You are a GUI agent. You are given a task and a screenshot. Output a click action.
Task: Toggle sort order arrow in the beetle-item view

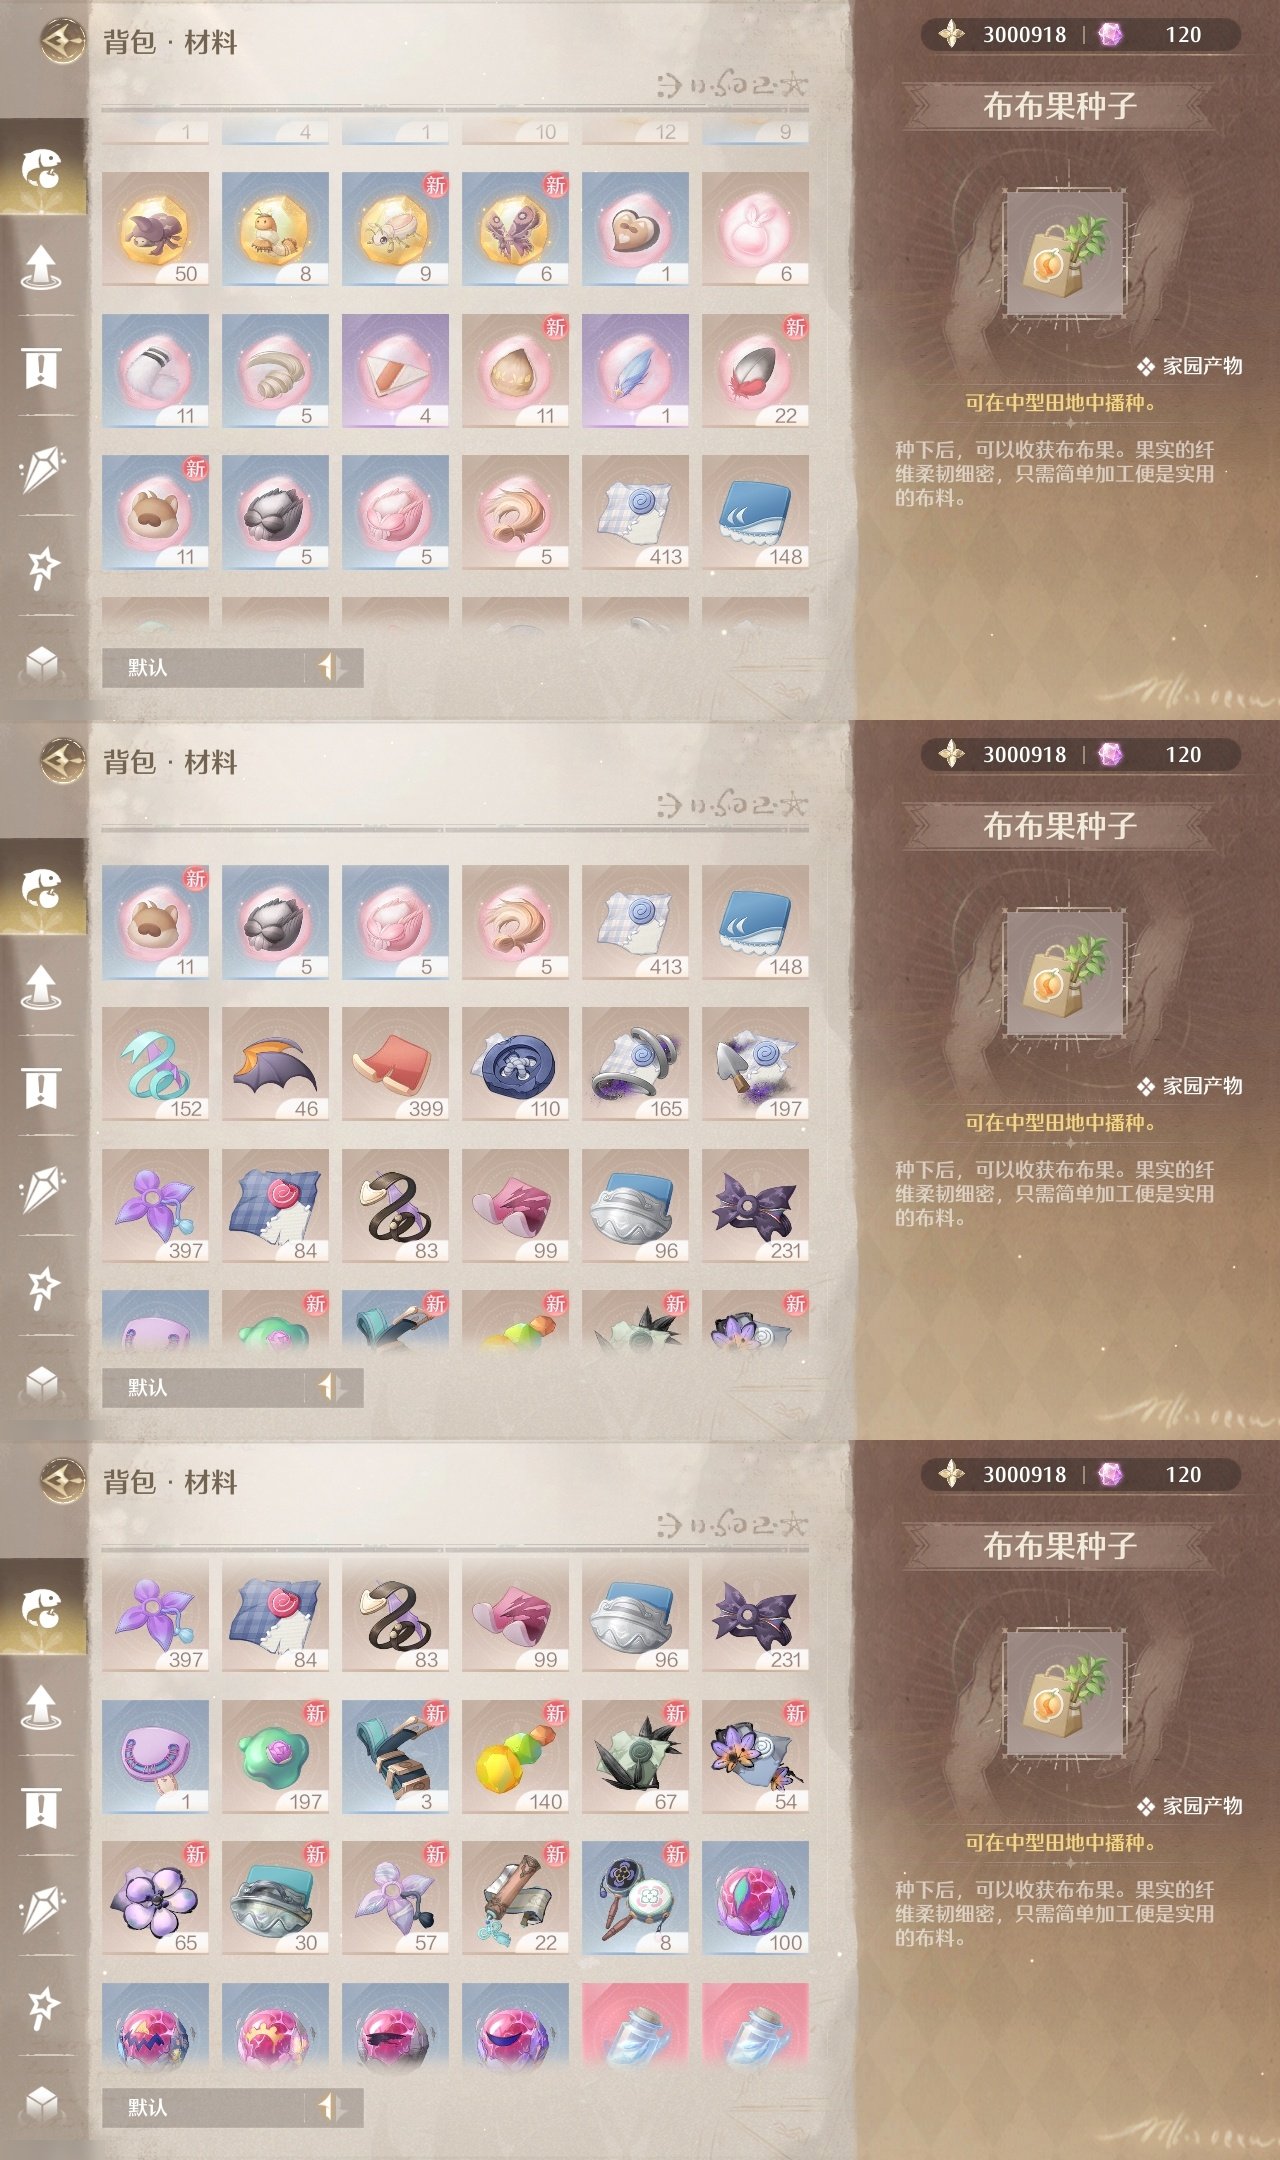[332, 667]
